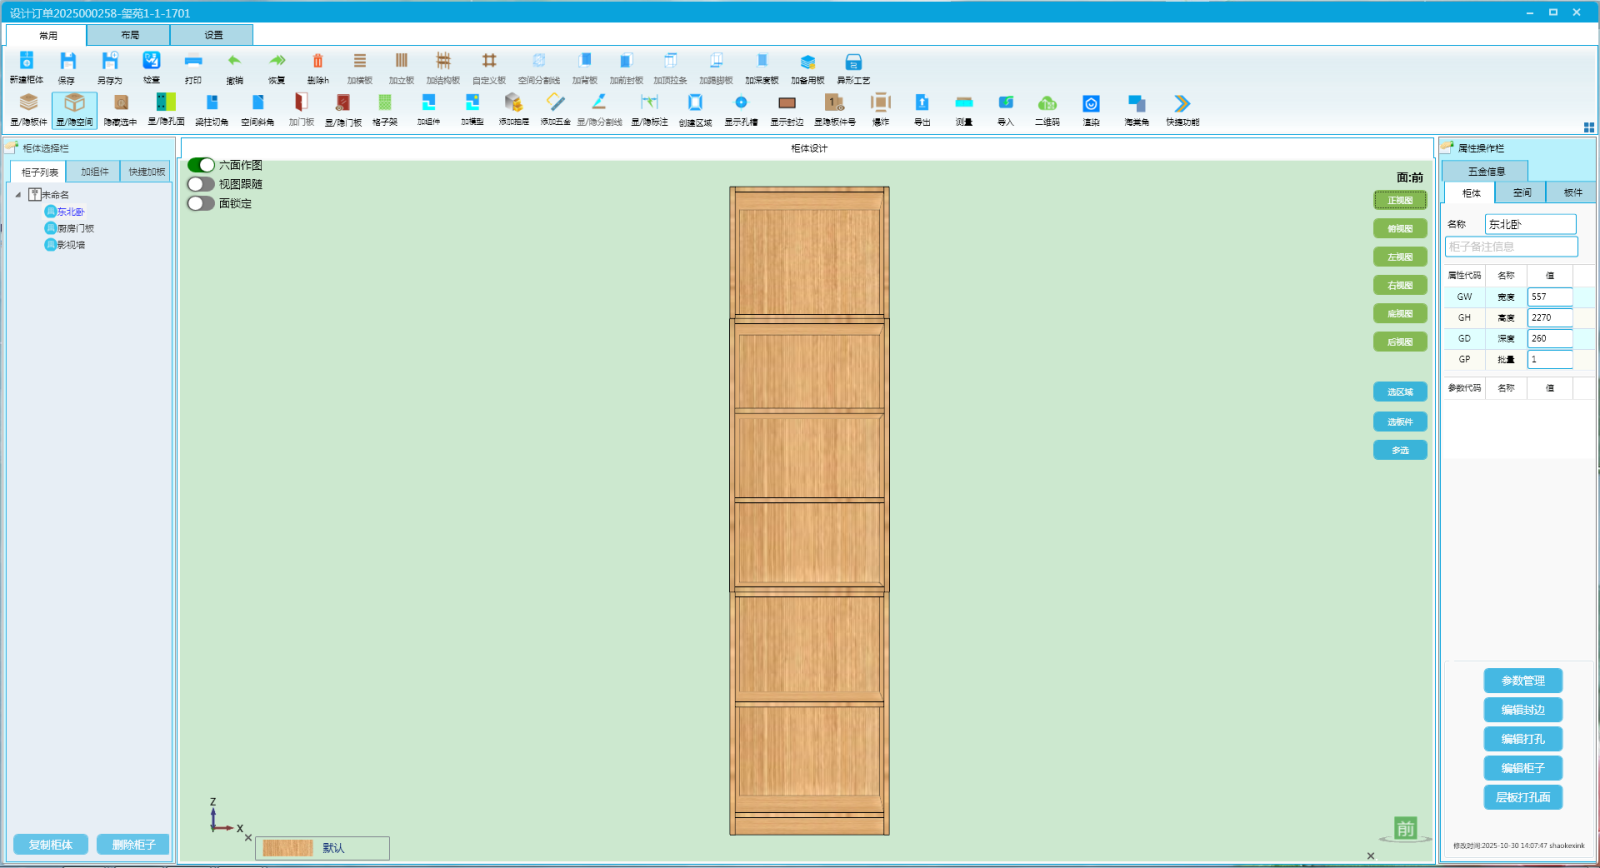Click the 新建柜体 (new cabinet) icon

click(x=27, y=62)
